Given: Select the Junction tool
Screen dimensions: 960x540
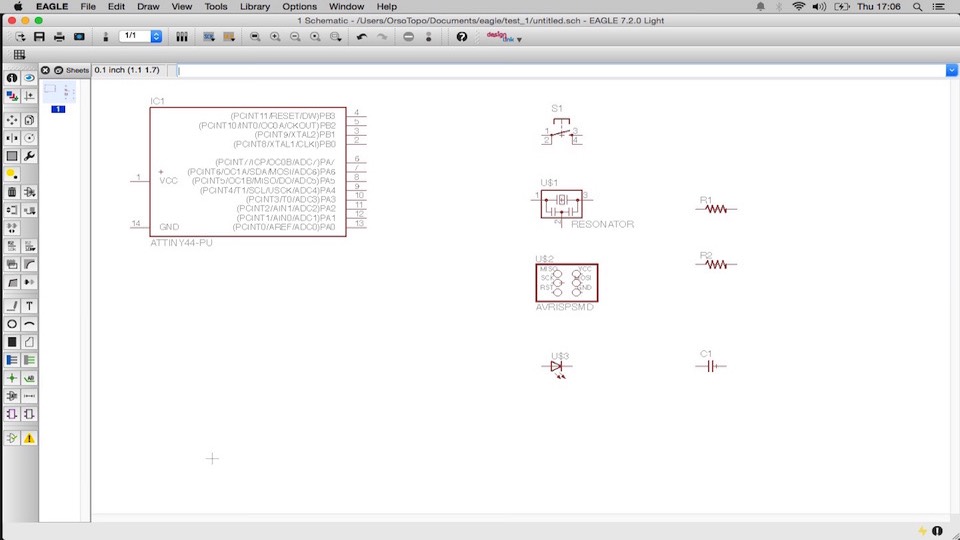Looking at the screenshot, I should (x=12, y=378).
